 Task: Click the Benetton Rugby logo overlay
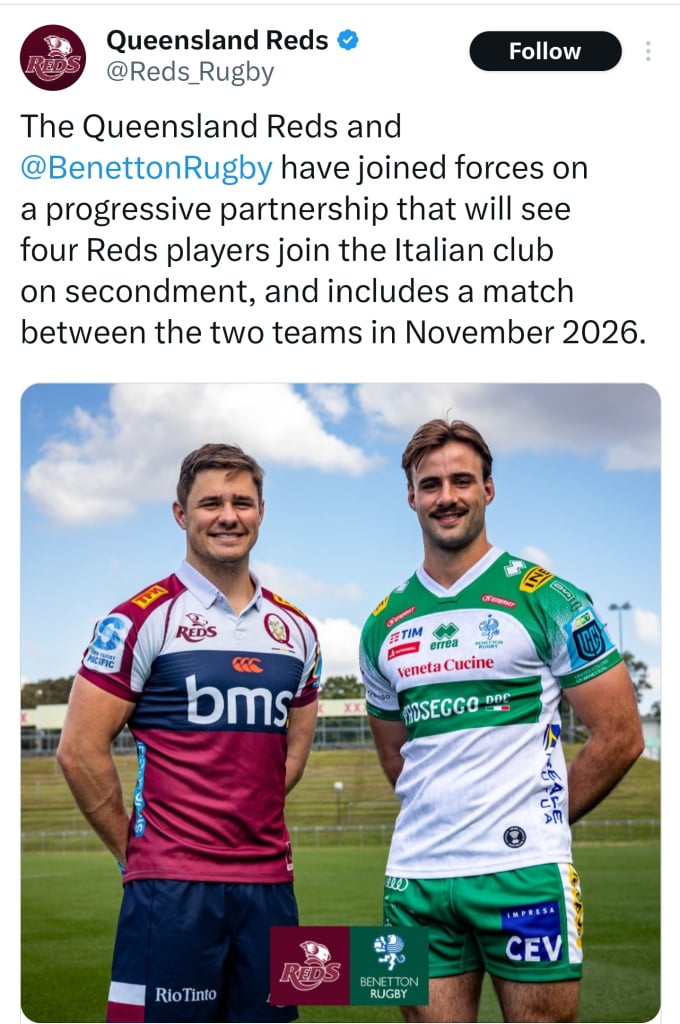click(389, 965)
